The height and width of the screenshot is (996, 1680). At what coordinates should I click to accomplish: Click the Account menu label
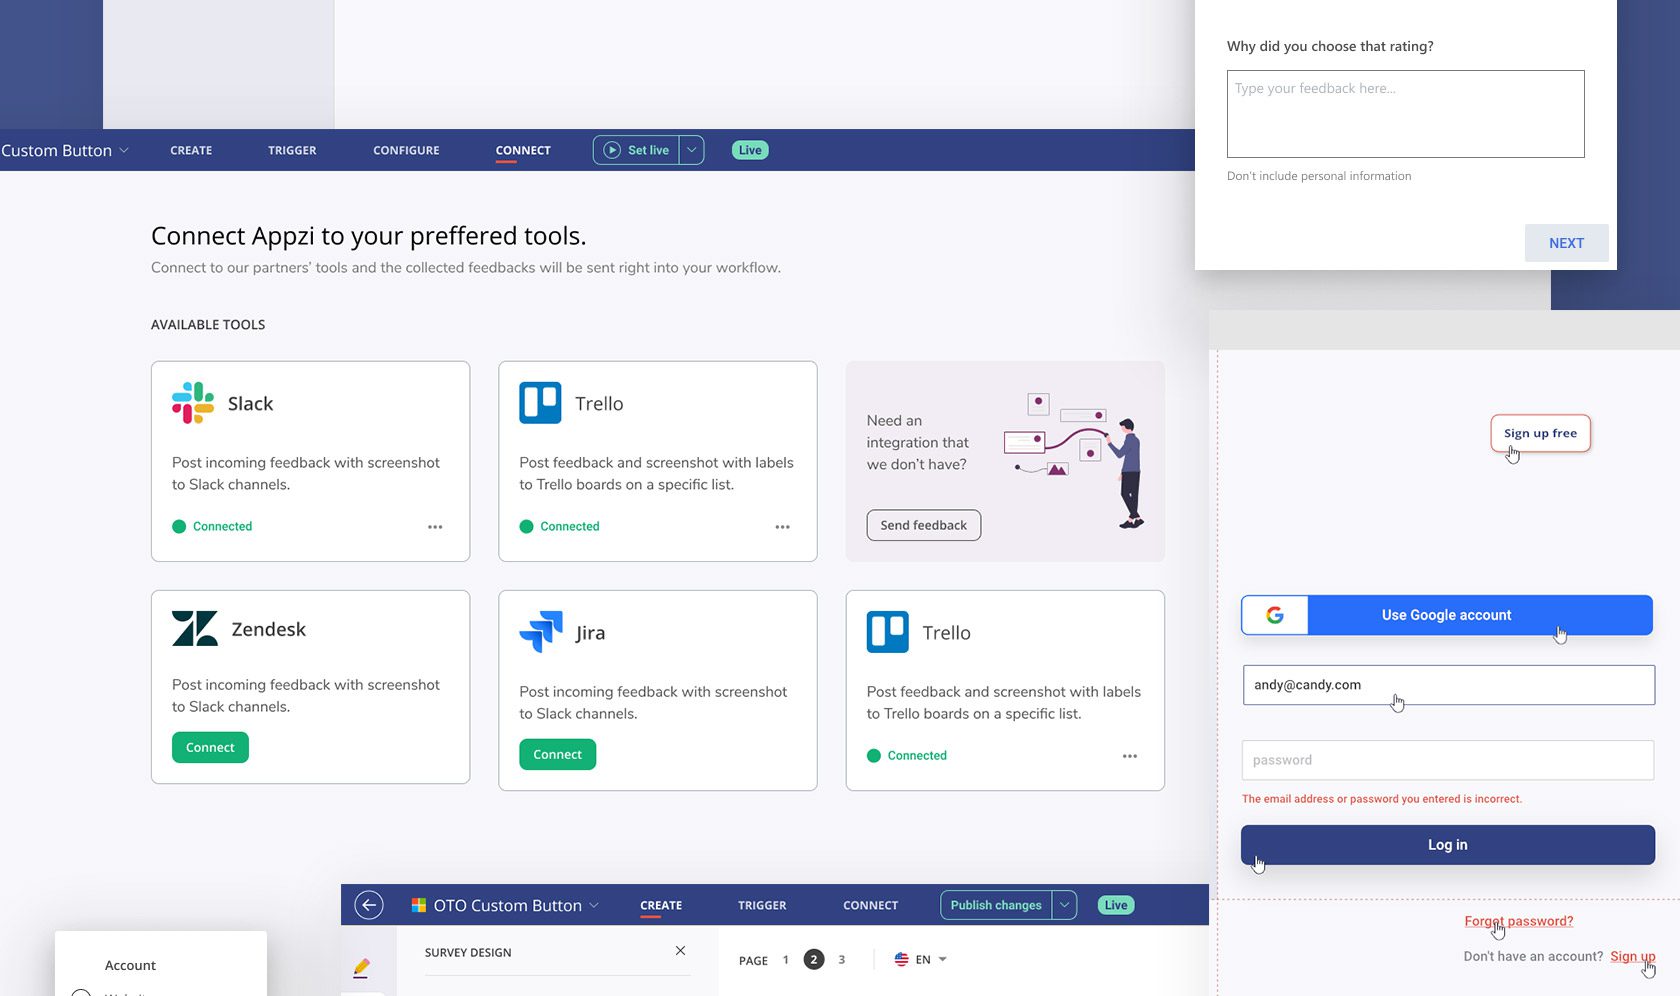coord(130,965)
